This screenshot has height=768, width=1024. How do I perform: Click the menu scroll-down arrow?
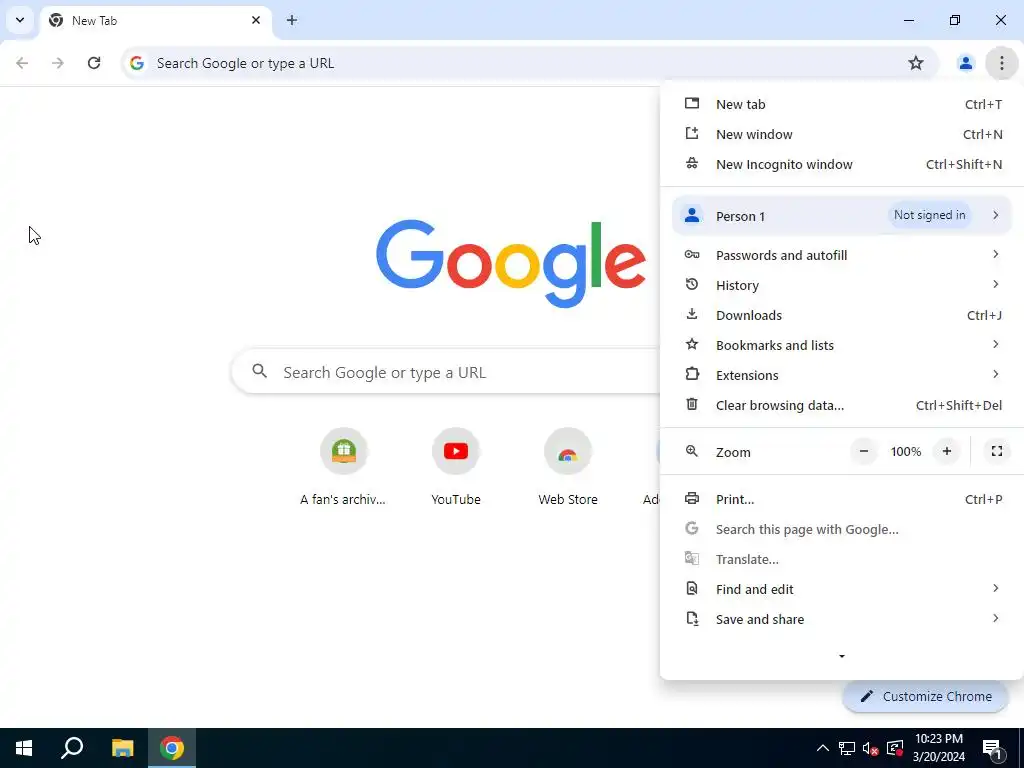(x=842, y=656)
